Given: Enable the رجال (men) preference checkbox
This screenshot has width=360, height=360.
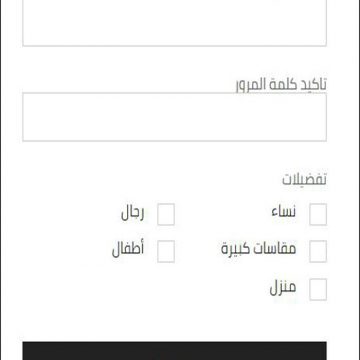Looking at the screenshot, I should 166,214.
